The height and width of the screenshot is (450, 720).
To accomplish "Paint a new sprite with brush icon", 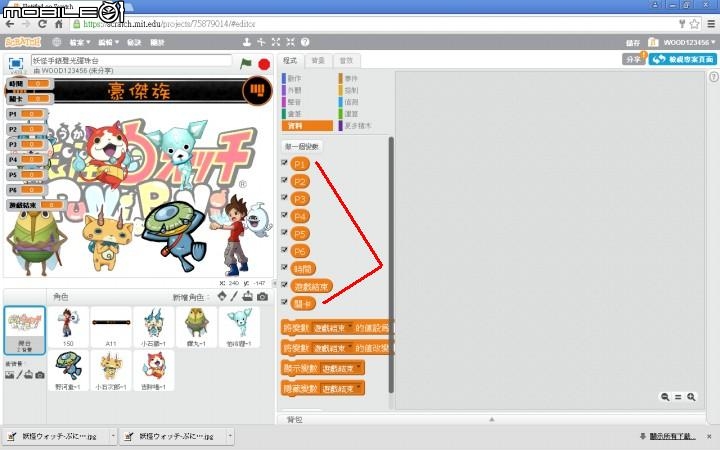I will 234,296.
